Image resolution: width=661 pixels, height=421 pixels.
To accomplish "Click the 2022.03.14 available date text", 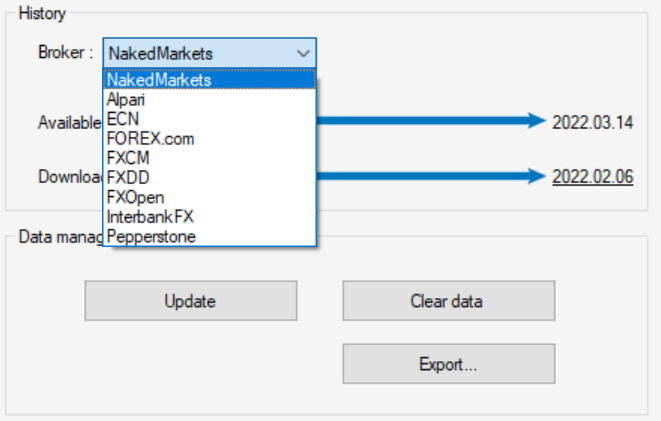I will click(x=593, y=123).
